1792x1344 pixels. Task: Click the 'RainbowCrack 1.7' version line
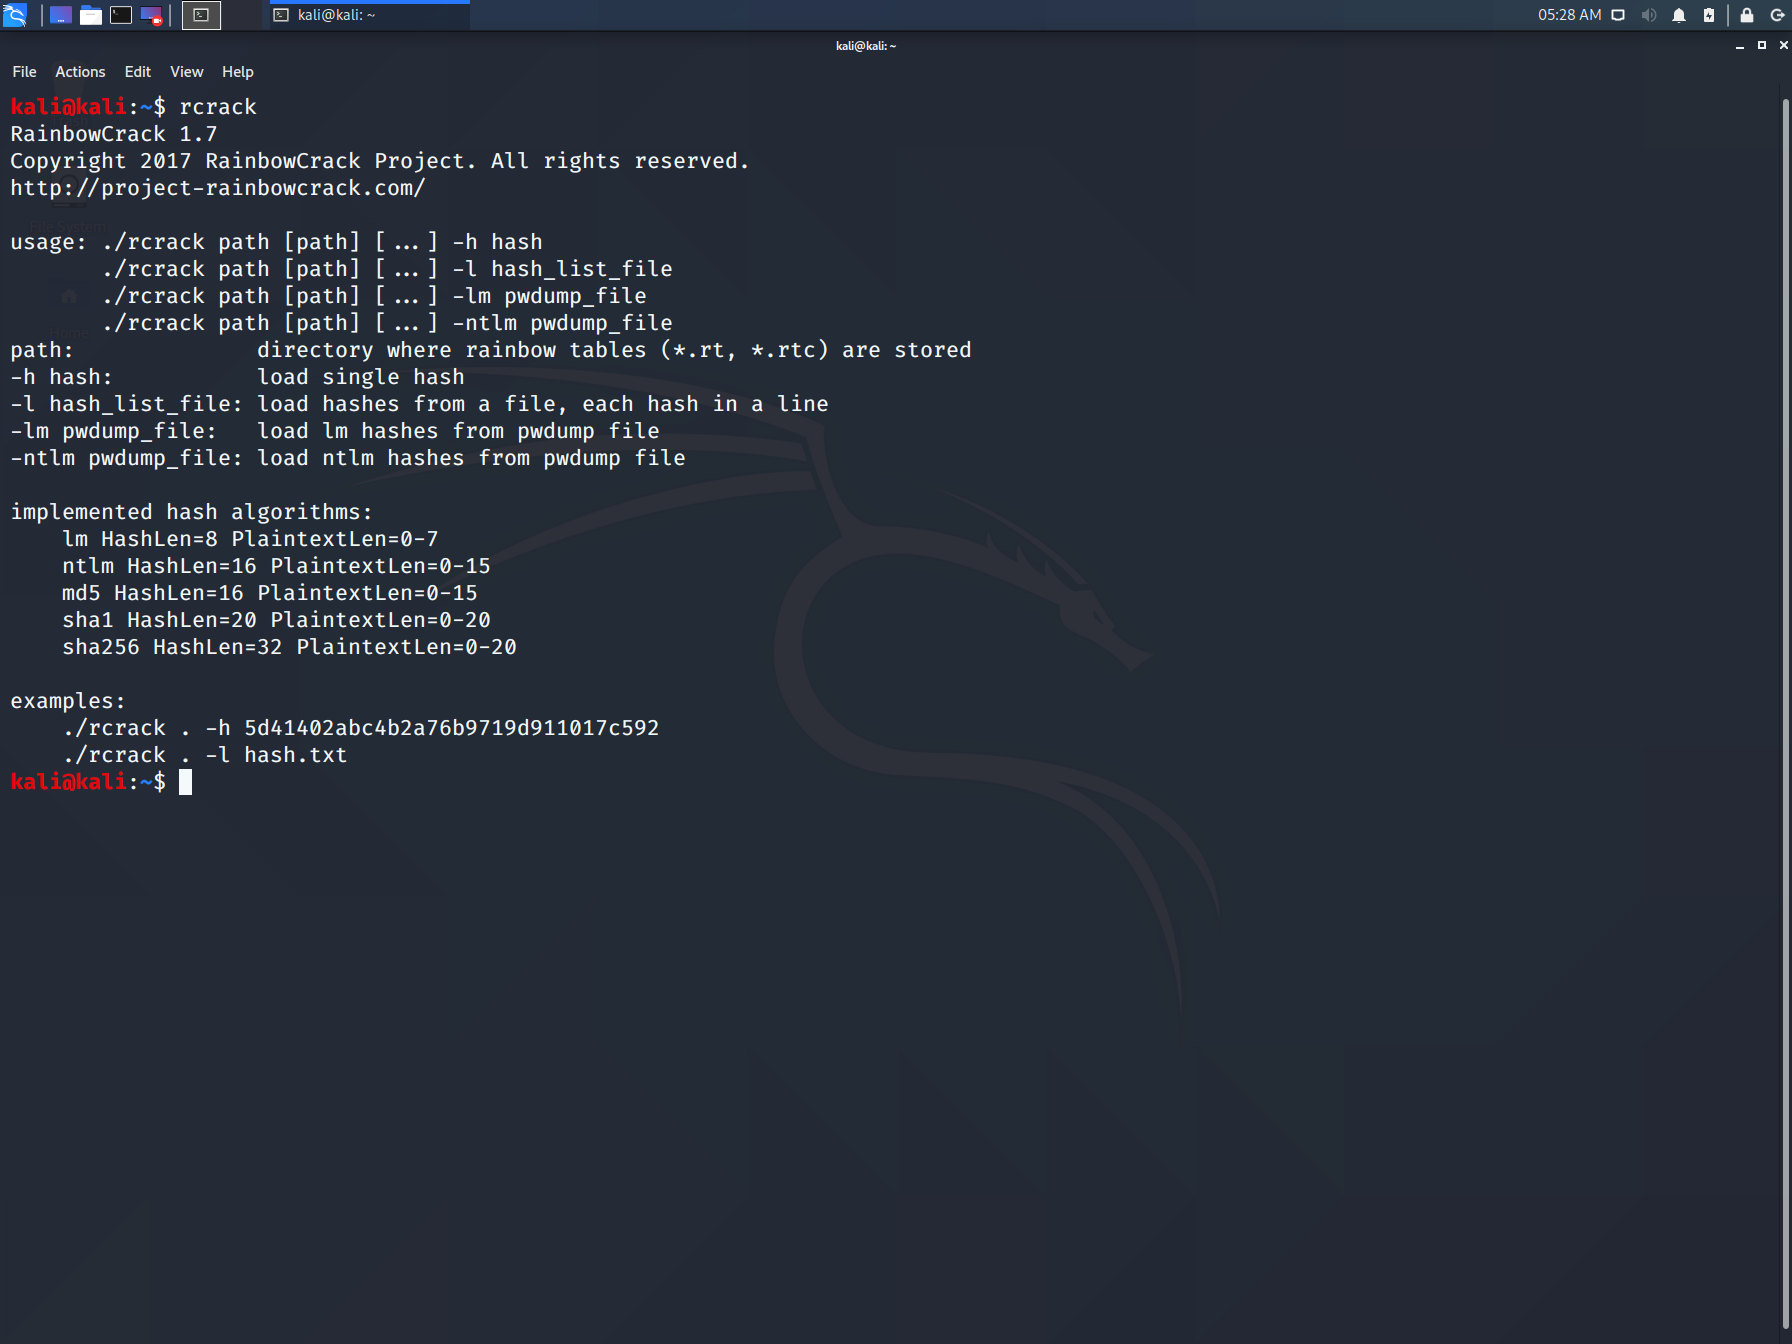(114, 134)
